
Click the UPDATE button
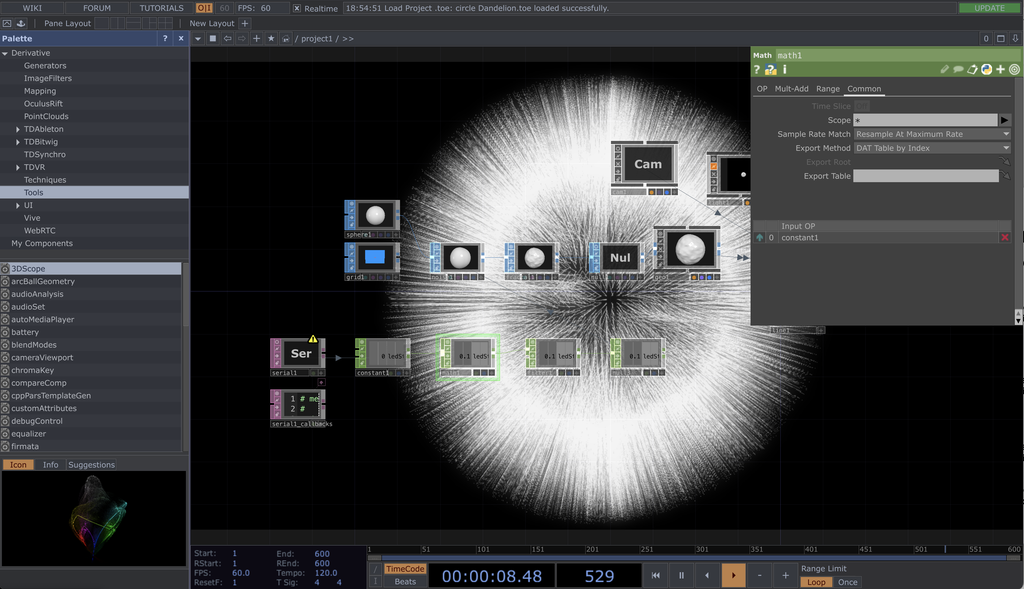pos(989,8)
